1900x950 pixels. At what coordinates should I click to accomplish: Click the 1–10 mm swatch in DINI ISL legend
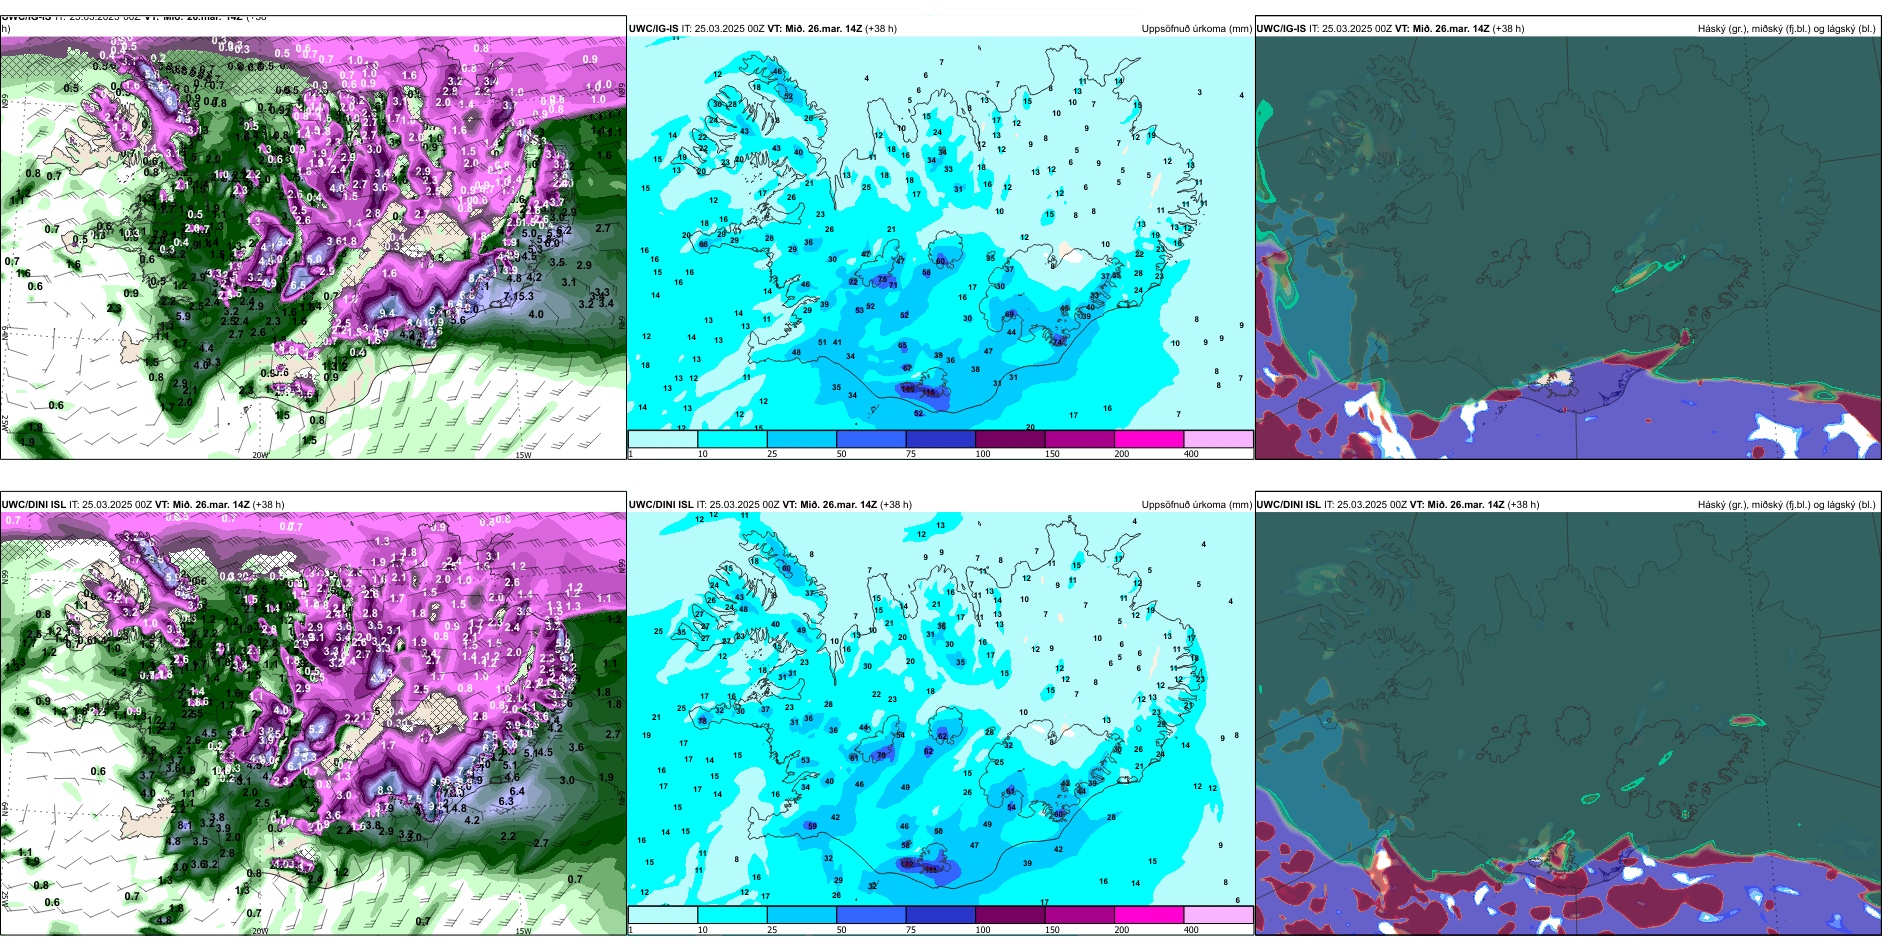663,915
